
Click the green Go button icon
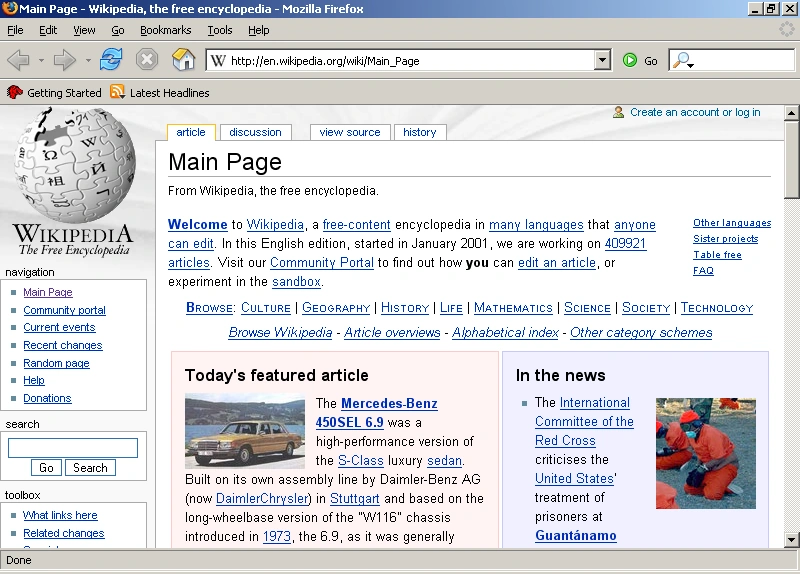(x=630, y=60)
